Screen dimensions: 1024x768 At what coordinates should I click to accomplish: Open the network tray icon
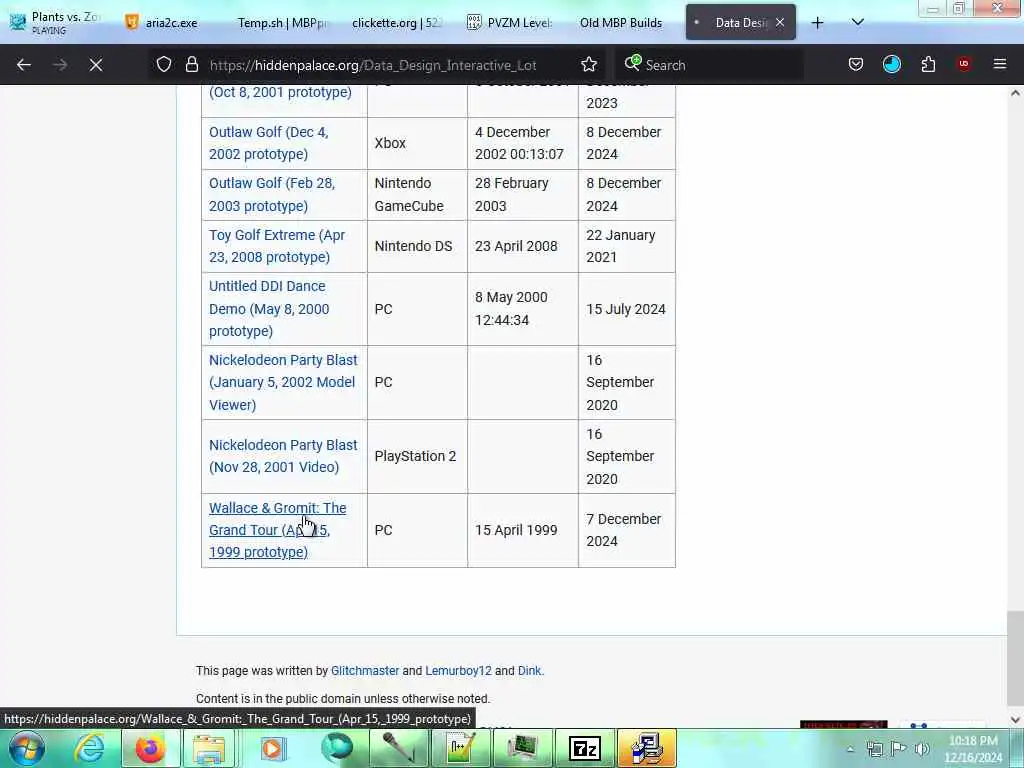(x=874, y=749)
